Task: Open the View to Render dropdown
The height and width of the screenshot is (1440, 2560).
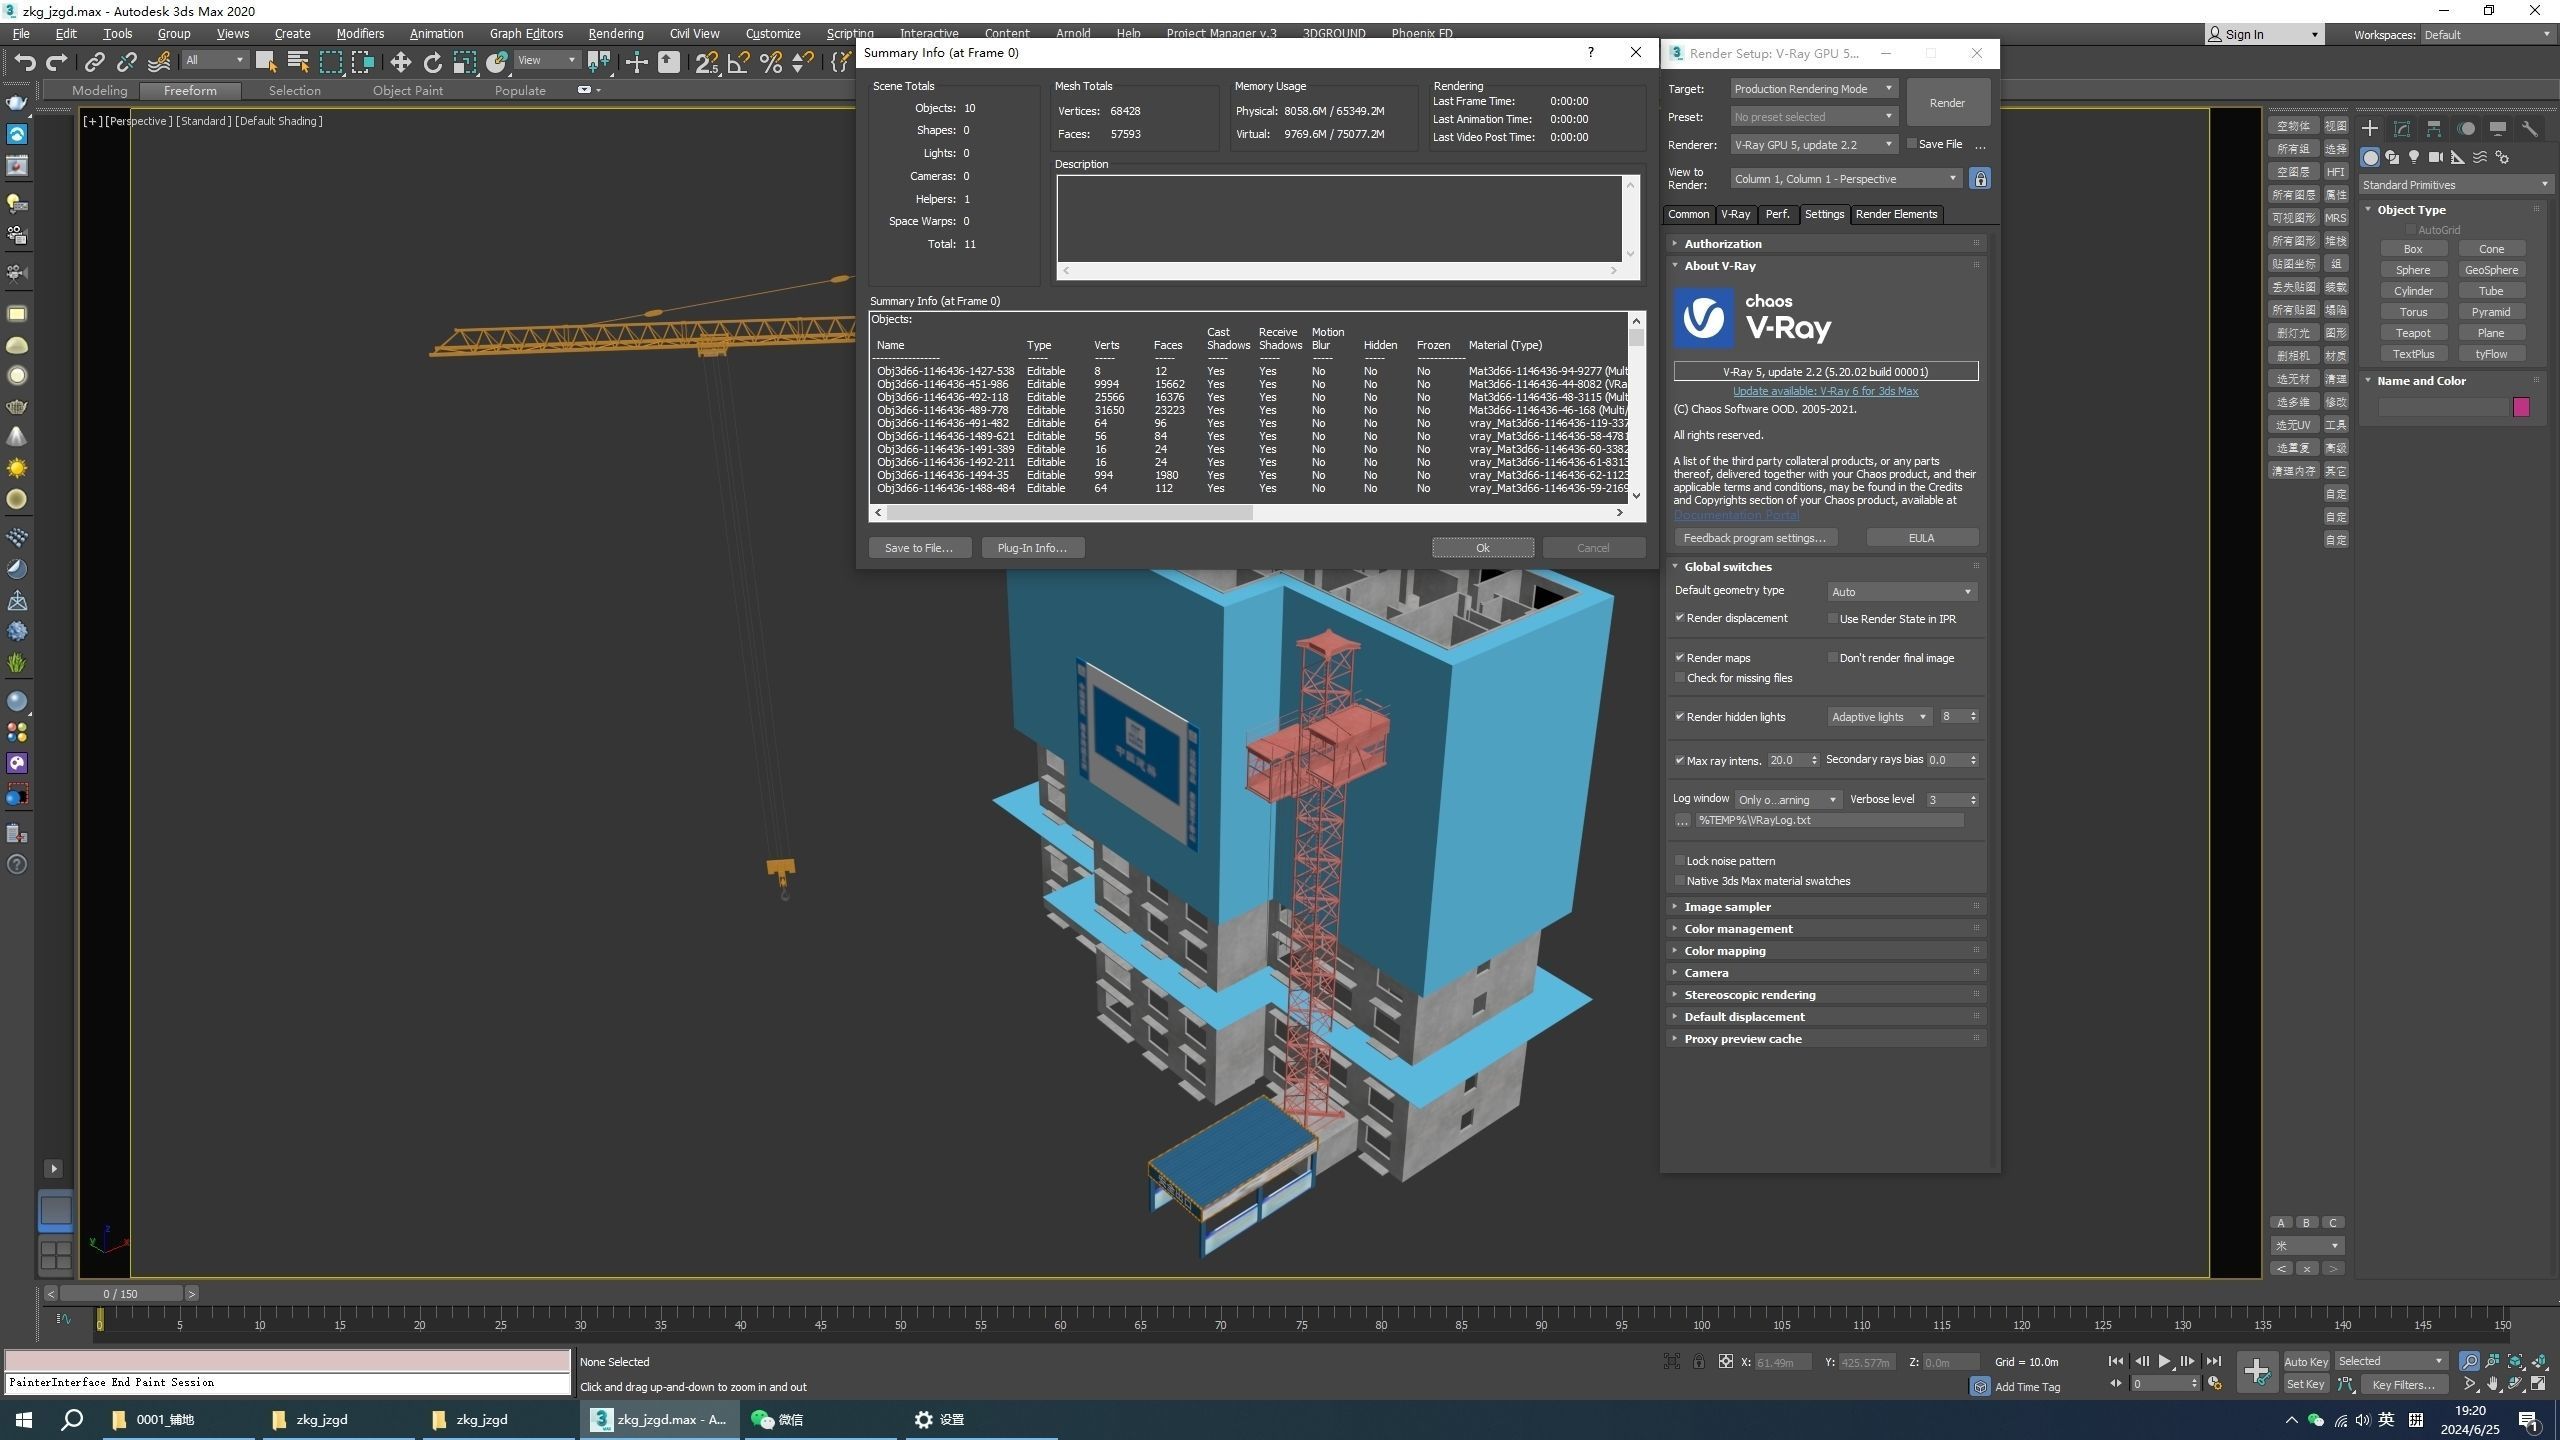Action: point(1845,179)
